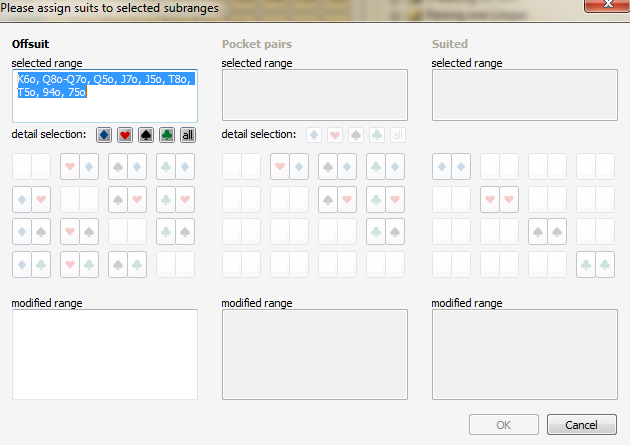
Task: Toggle club-heart combo in Offsuit grid
Action: [x=176, y=199]
